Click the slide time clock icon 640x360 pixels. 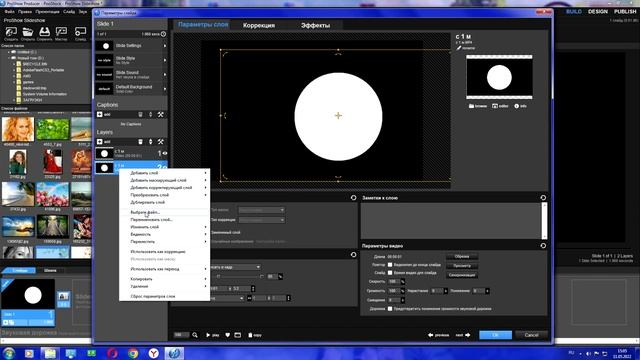pos(163,34)
